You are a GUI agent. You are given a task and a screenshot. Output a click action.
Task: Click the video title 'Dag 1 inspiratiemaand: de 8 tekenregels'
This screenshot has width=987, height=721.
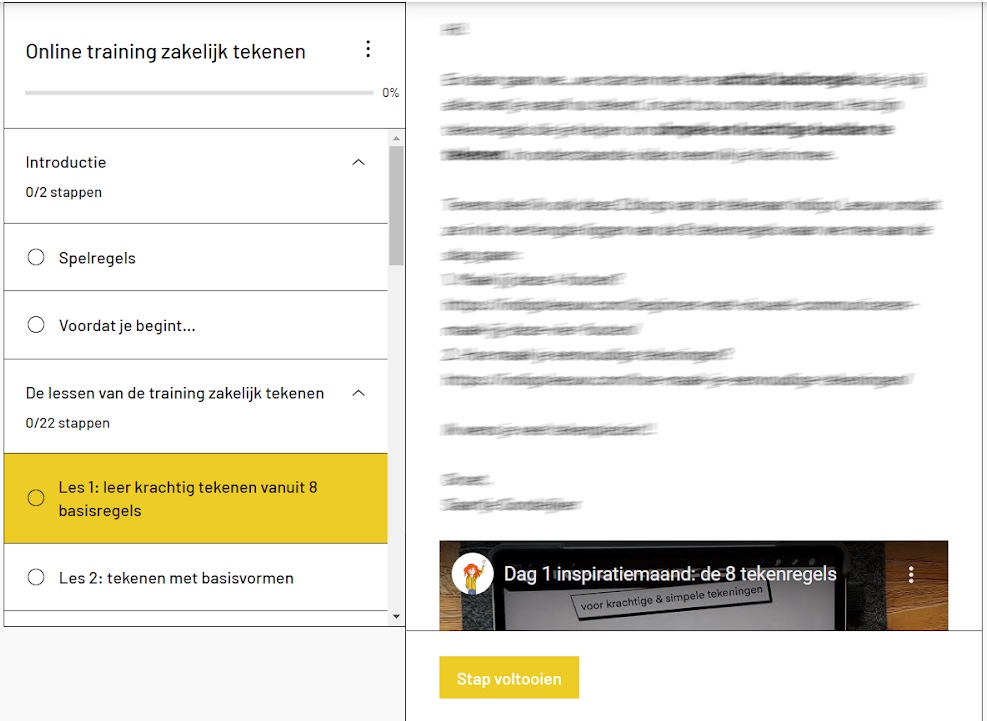click(671, 574)
